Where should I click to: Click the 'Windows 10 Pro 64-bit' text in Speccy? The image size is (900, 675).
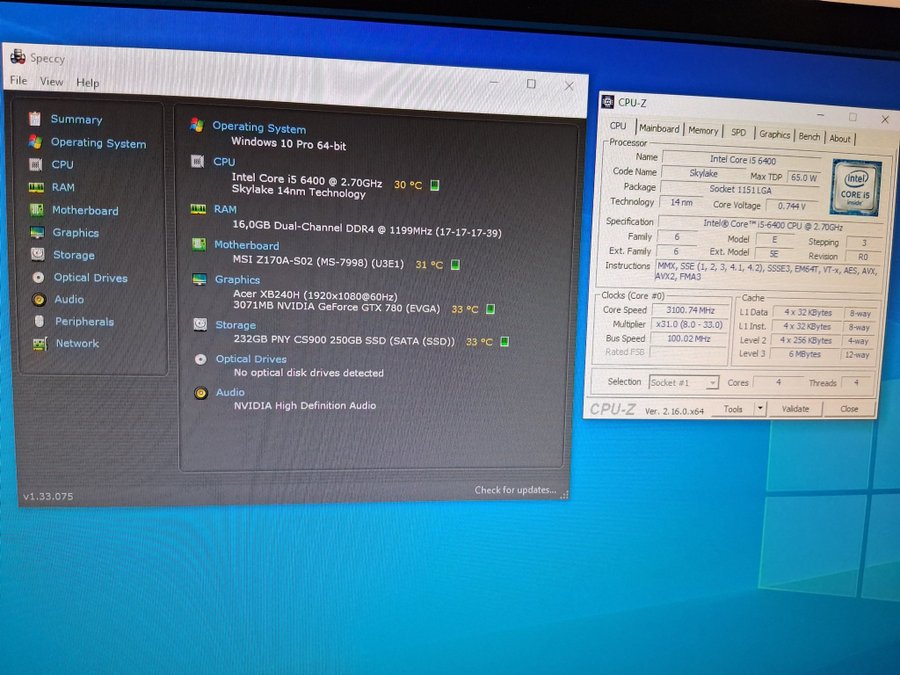pyautogui.click(x=288, y=143)
